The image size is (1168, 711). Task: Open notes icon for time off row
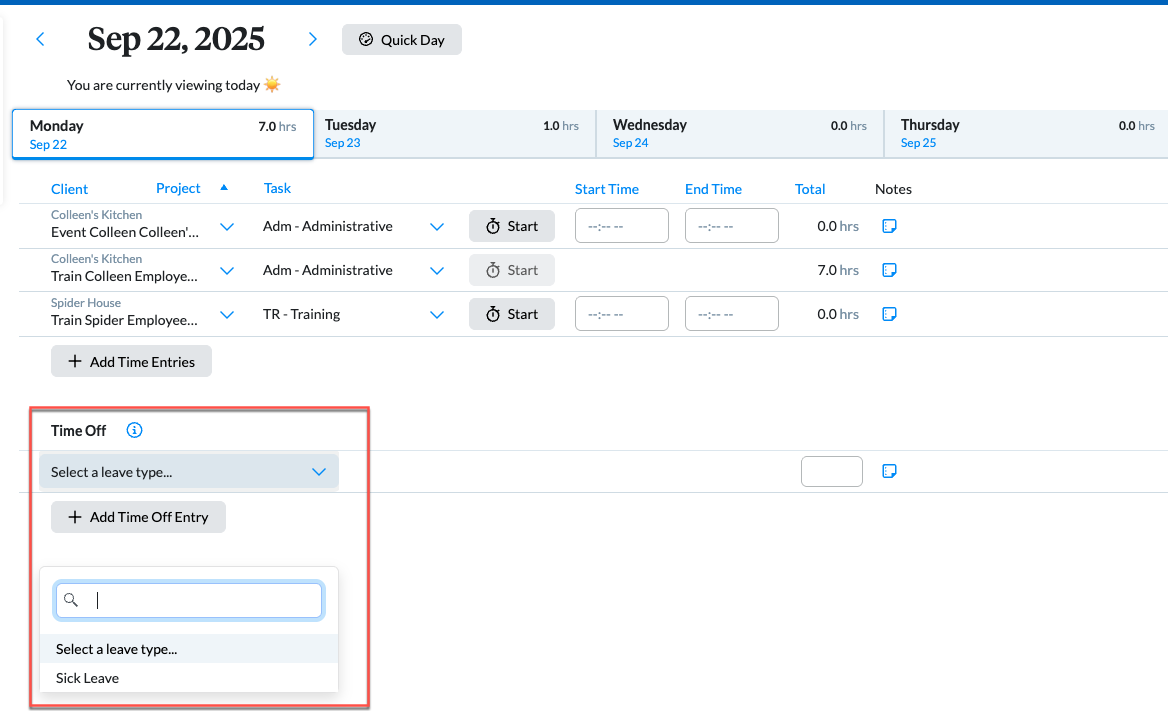tap(889, 471)
